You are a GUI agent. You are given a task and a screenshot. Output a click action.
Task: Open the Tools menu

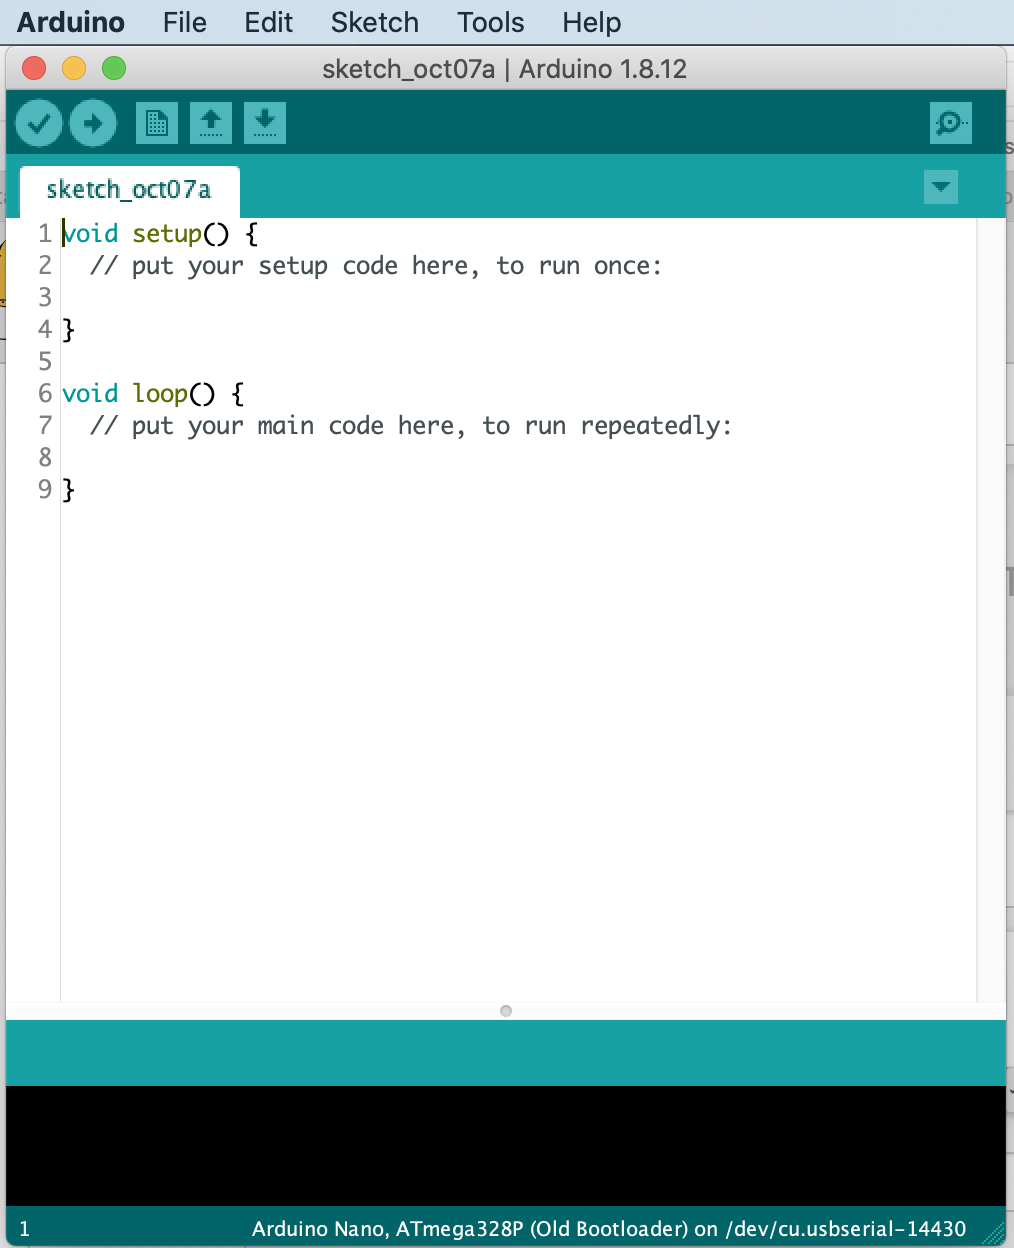[491, 22]
